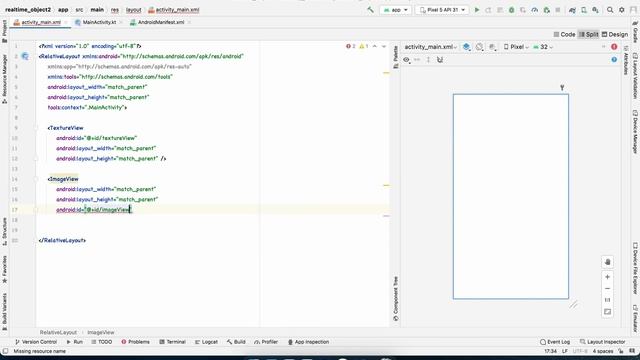Open the Night Mode / System UI dropdown
640x360 pixels.
493,47
